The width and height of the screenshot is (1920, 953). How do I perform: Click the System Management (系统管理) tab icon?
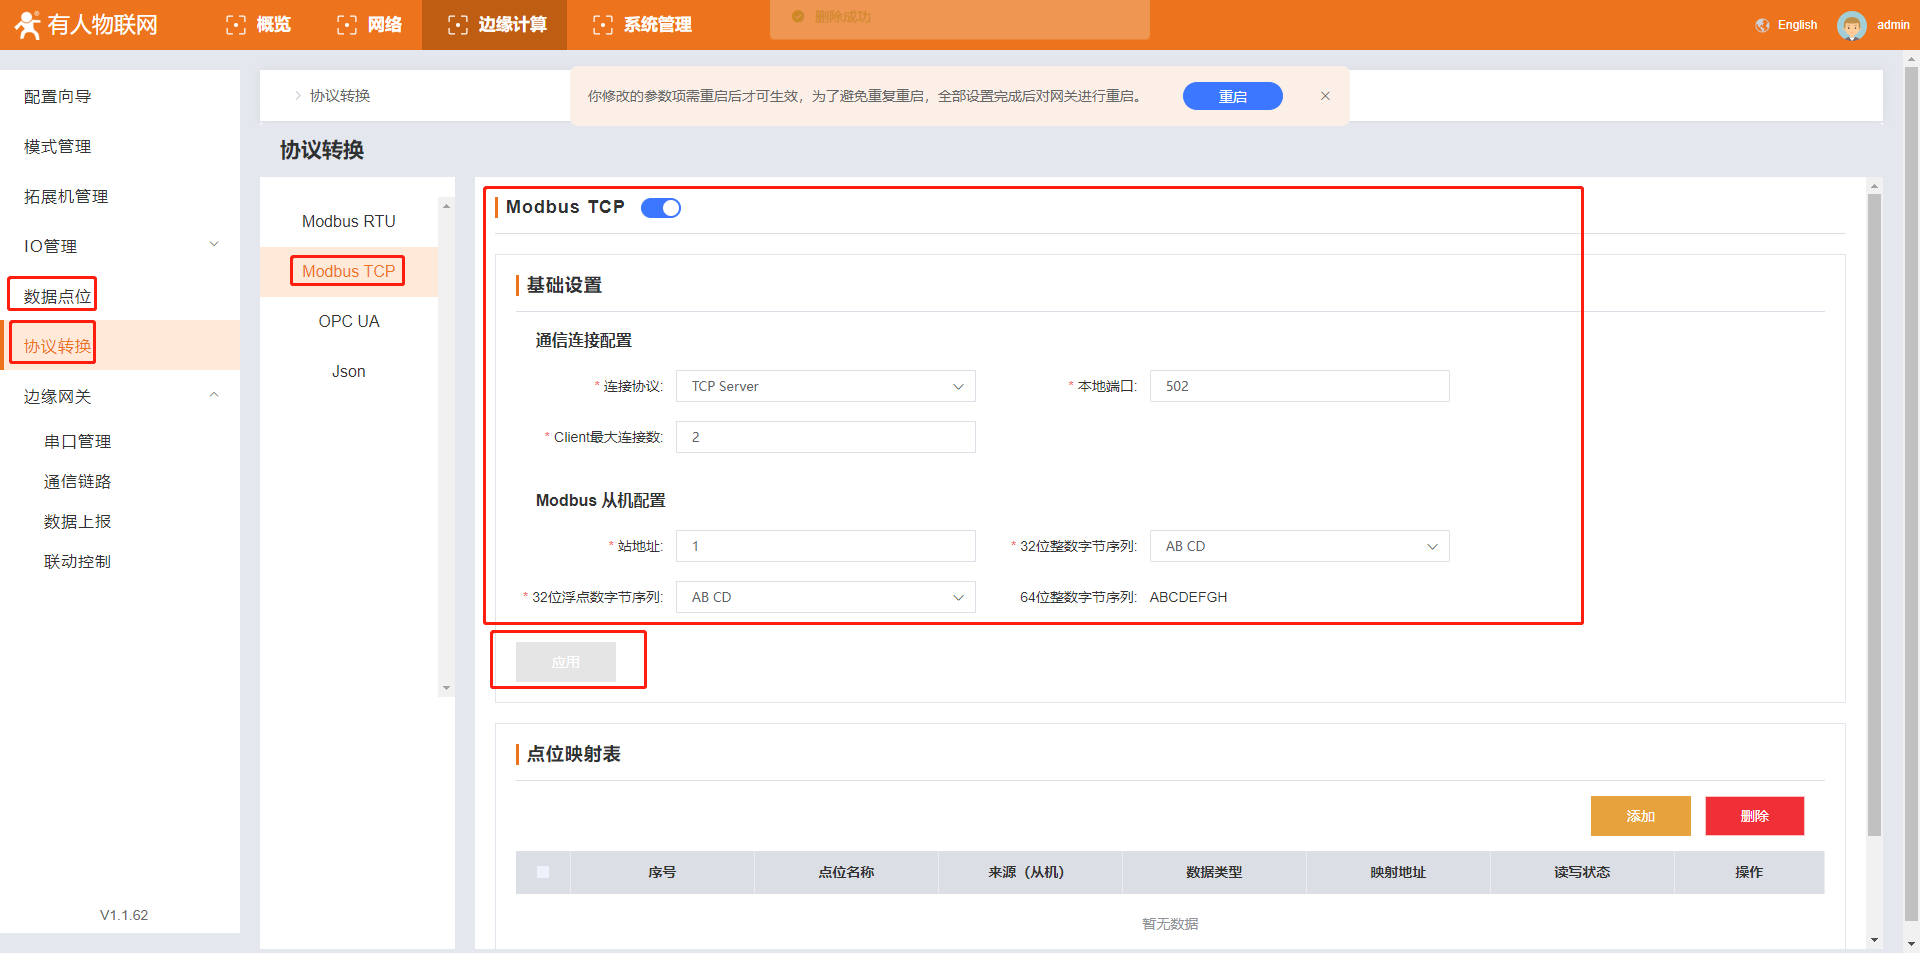click(603, 25)
